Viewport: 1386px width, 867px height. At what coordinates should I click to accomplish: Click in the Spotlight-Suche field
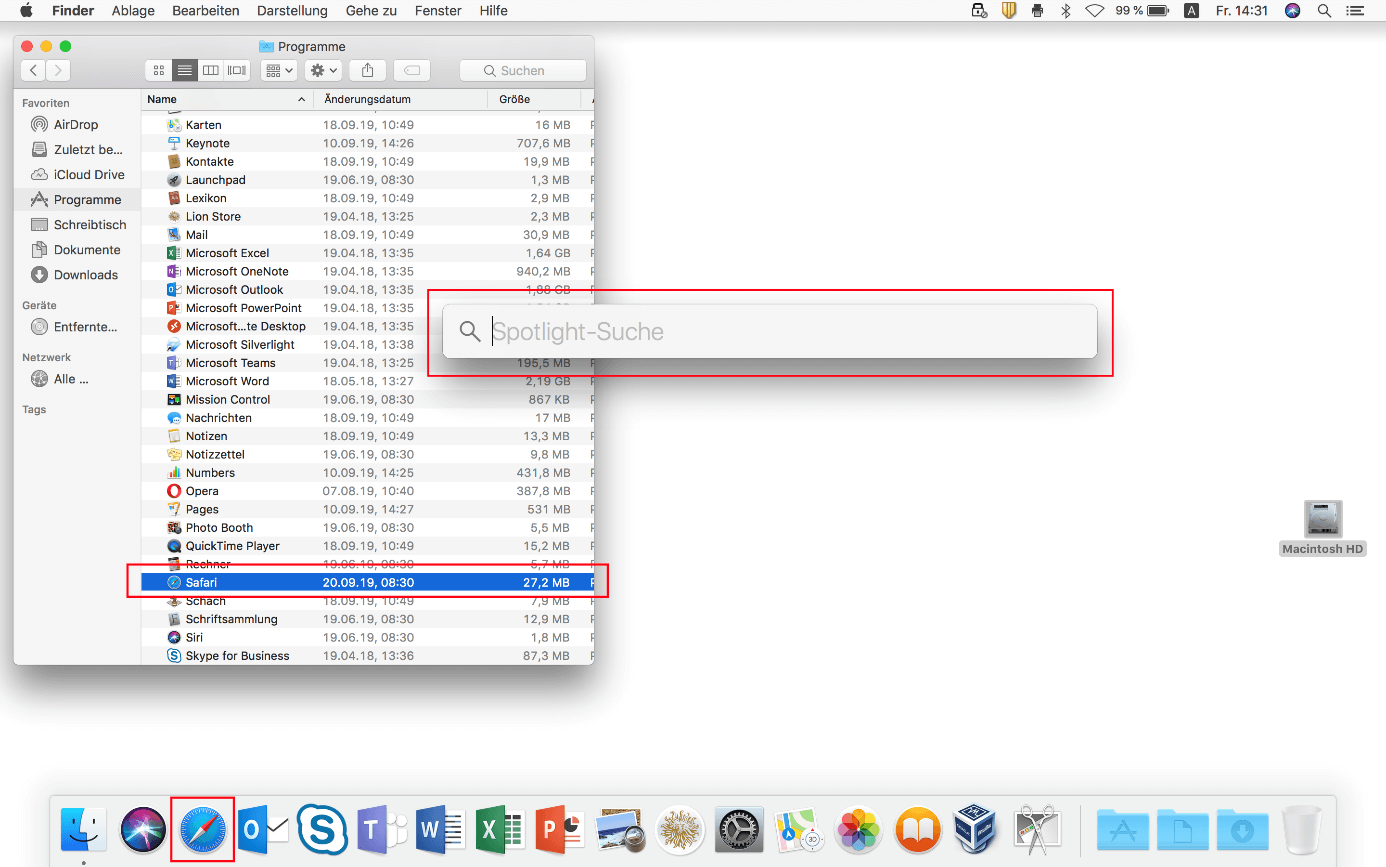pos(770,331)
